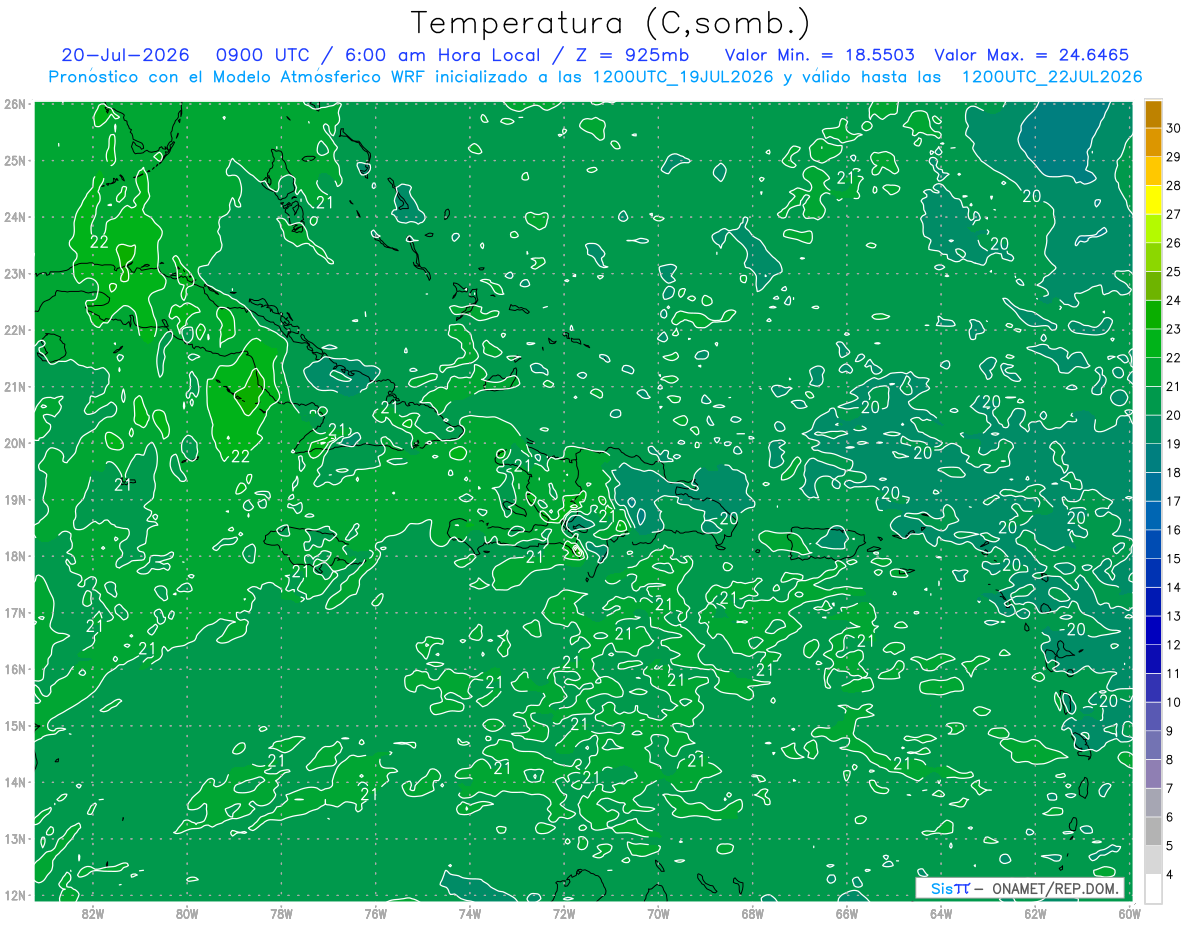Click the longitude axis label "68W"
Screen dimensions: 1200x927
click(752, 912)
